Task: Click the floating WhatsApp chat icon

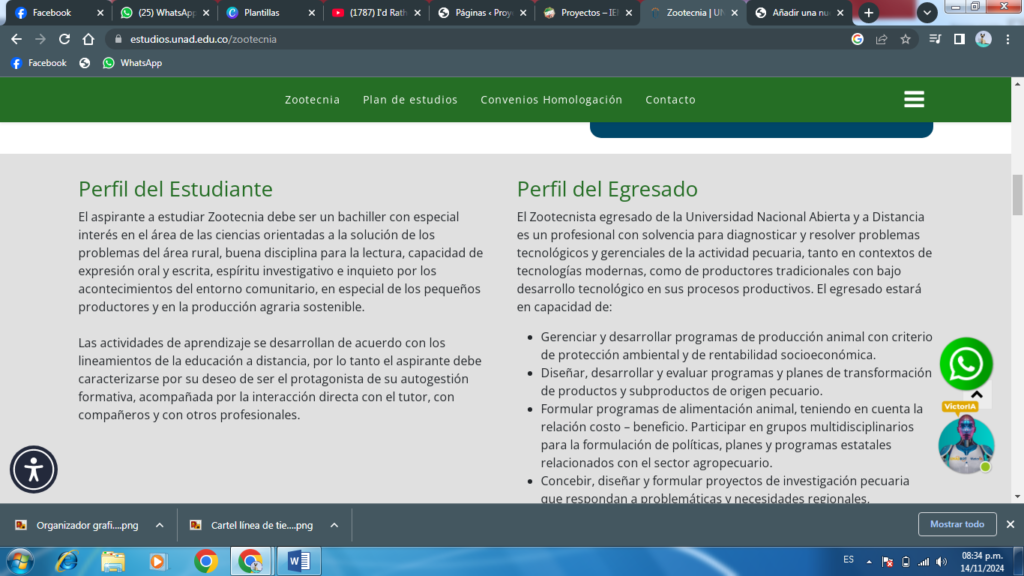Action: point(966,365)
